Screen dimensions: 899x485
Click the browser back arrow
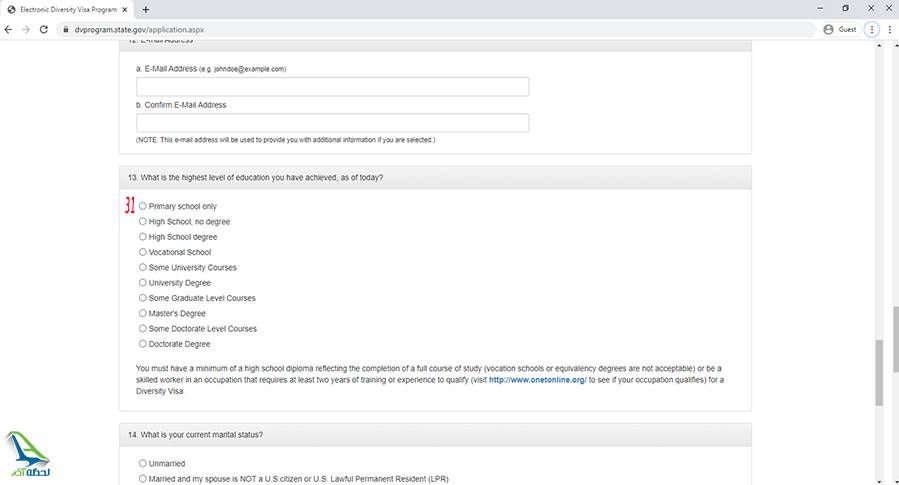click(x=9, y=29)
